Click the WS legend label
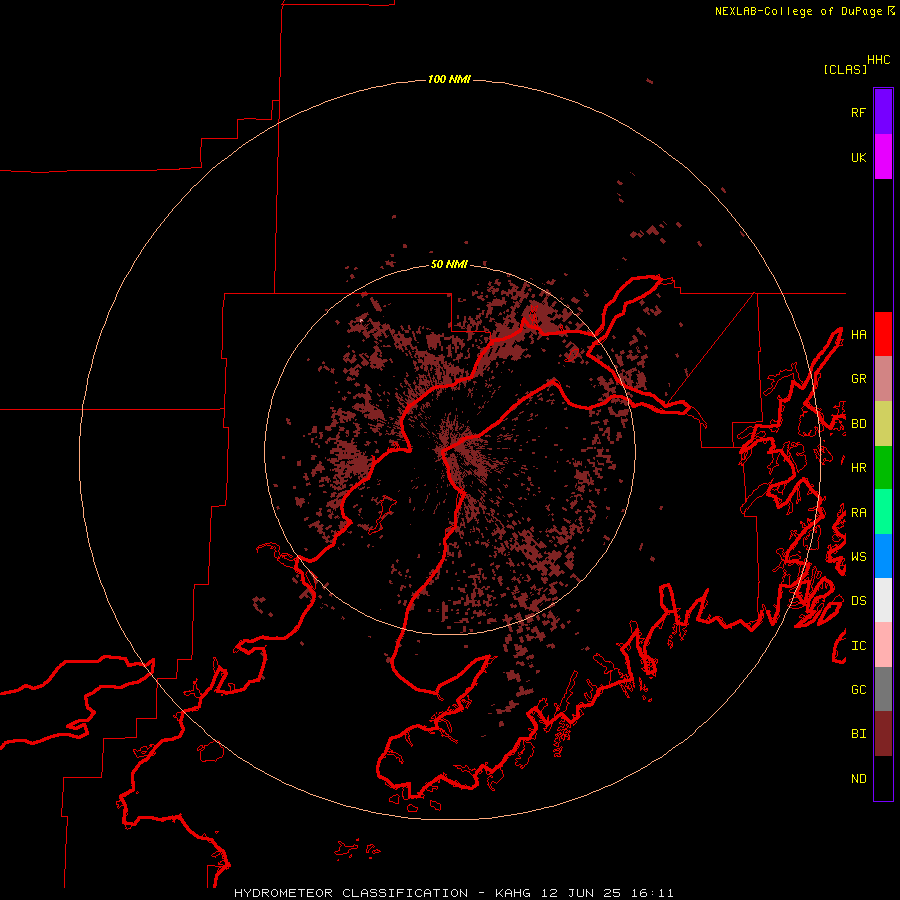The width and height of the screenshot is (900, 900). point(859,557)
